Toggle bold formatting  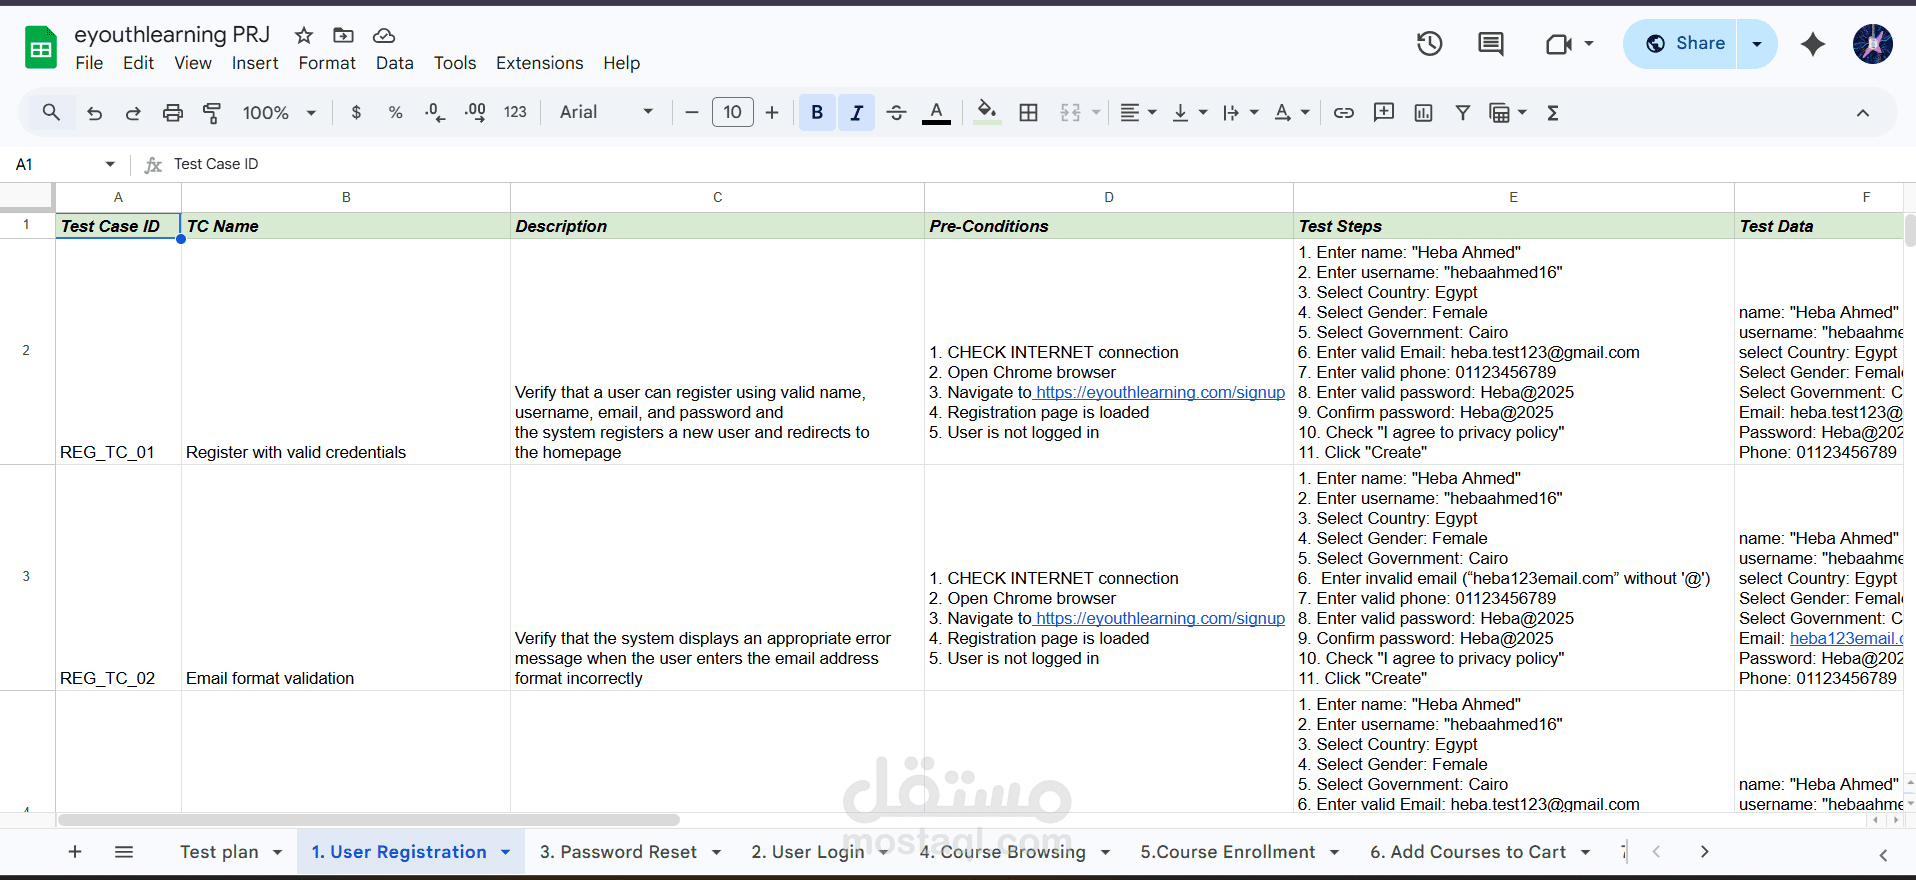point(817,113)
